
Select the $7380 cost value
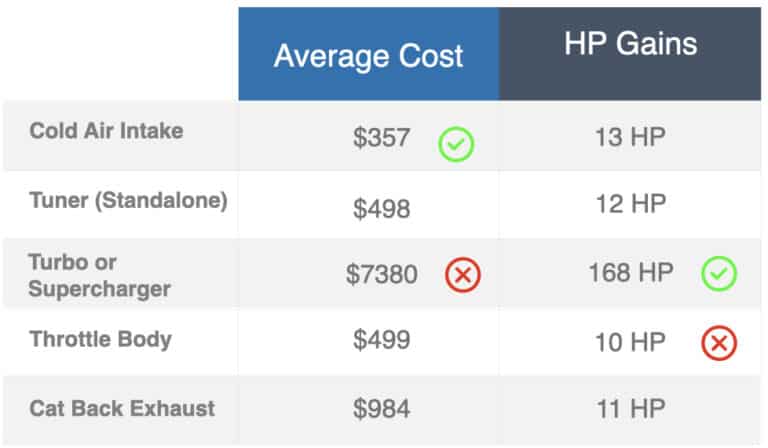point(382,274)
